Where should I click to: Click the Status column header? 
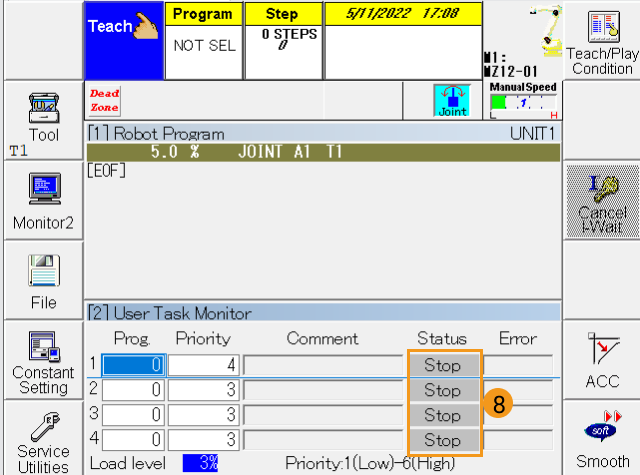(442, 338)
